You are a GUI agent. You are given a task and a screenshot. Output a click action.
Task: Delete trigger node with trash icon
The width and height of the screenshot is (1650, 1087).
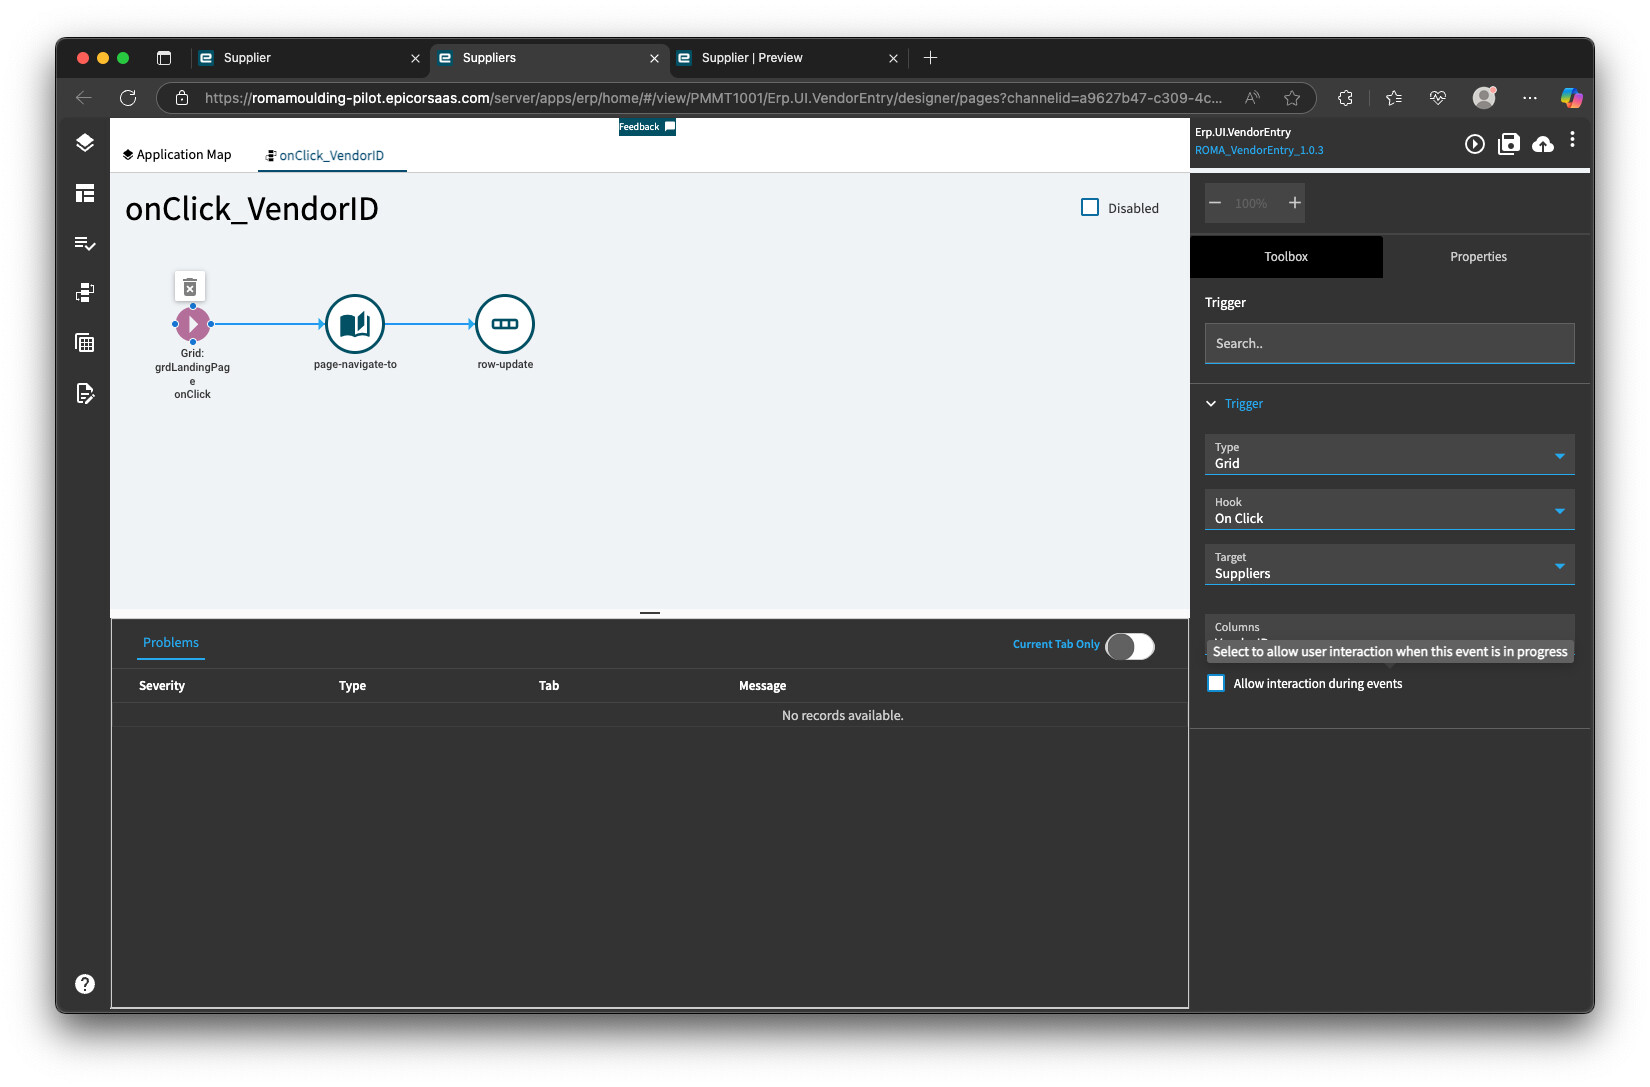pyautogui.click(x=190, y=288)
